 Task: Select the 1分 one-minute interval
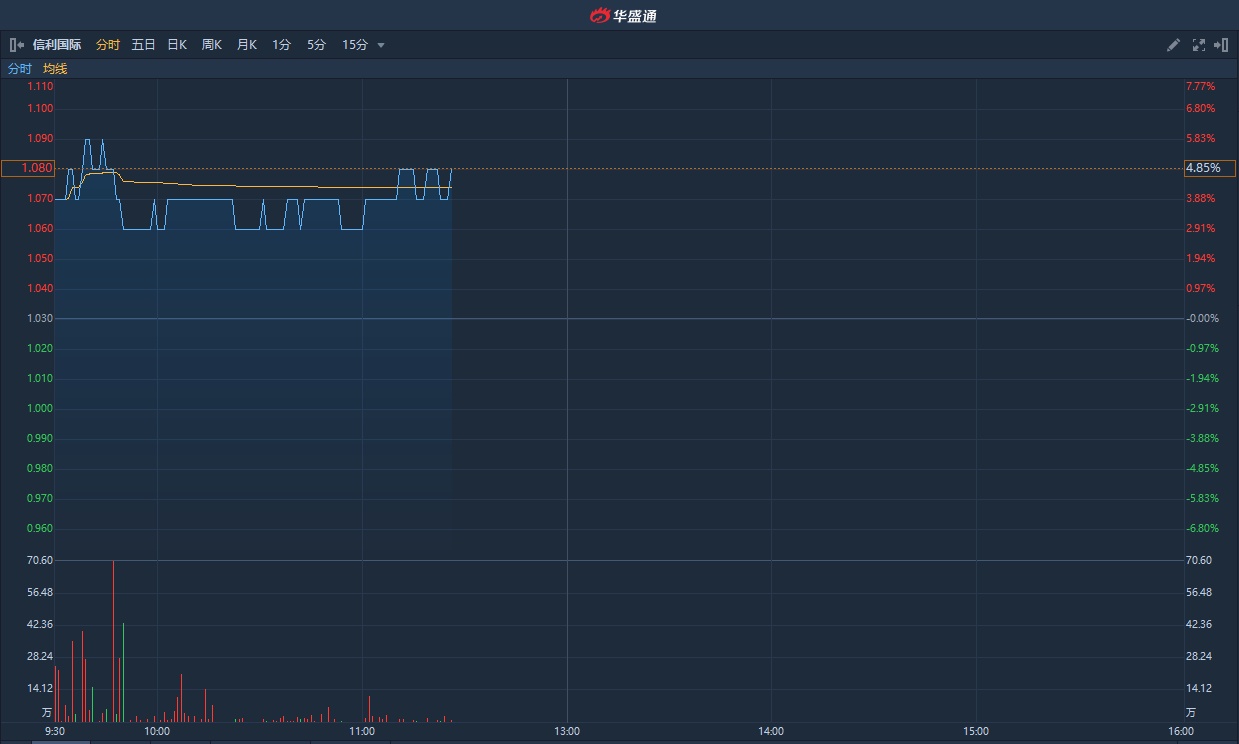pyautogui.click(x=281, y=45)
